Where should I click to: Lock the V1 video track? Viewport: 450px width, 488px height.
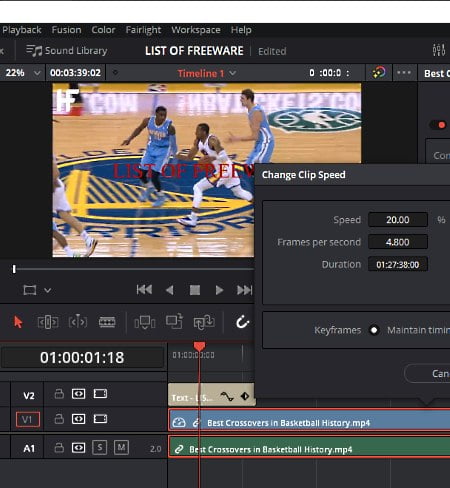[59, 419]
